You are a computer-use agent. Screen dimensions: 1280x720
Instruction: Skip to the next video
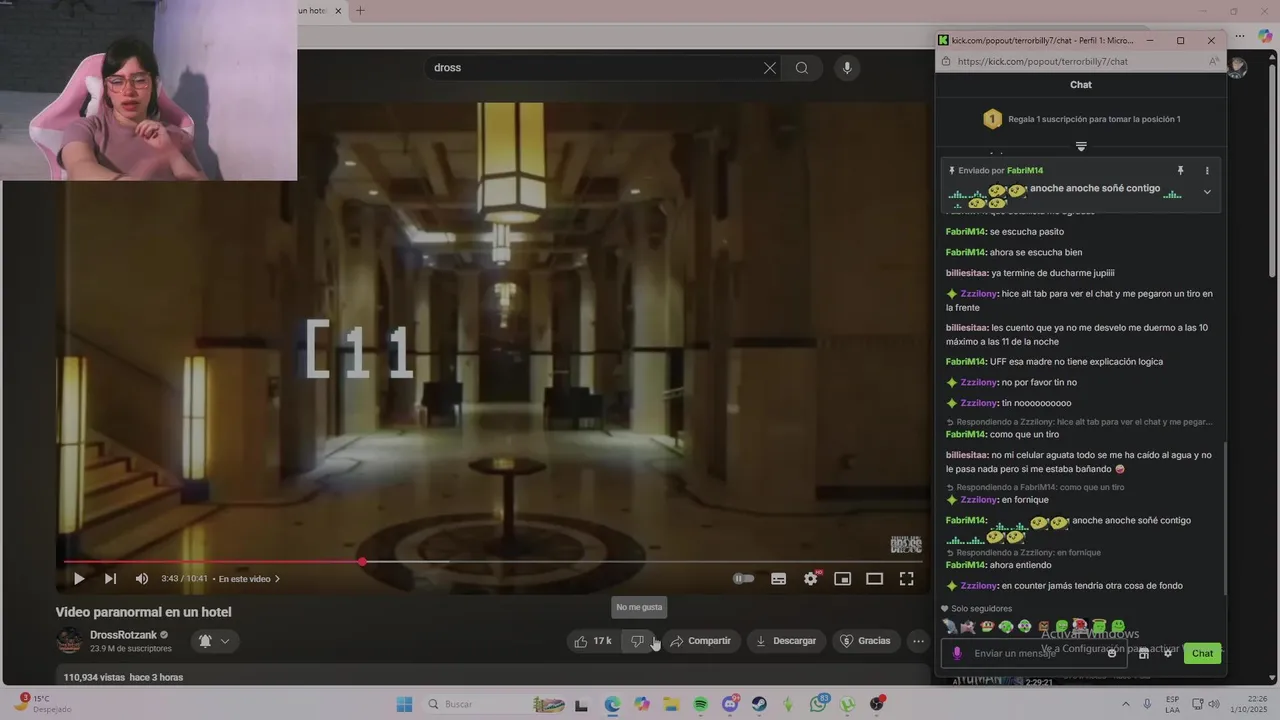tap(110, 578)
